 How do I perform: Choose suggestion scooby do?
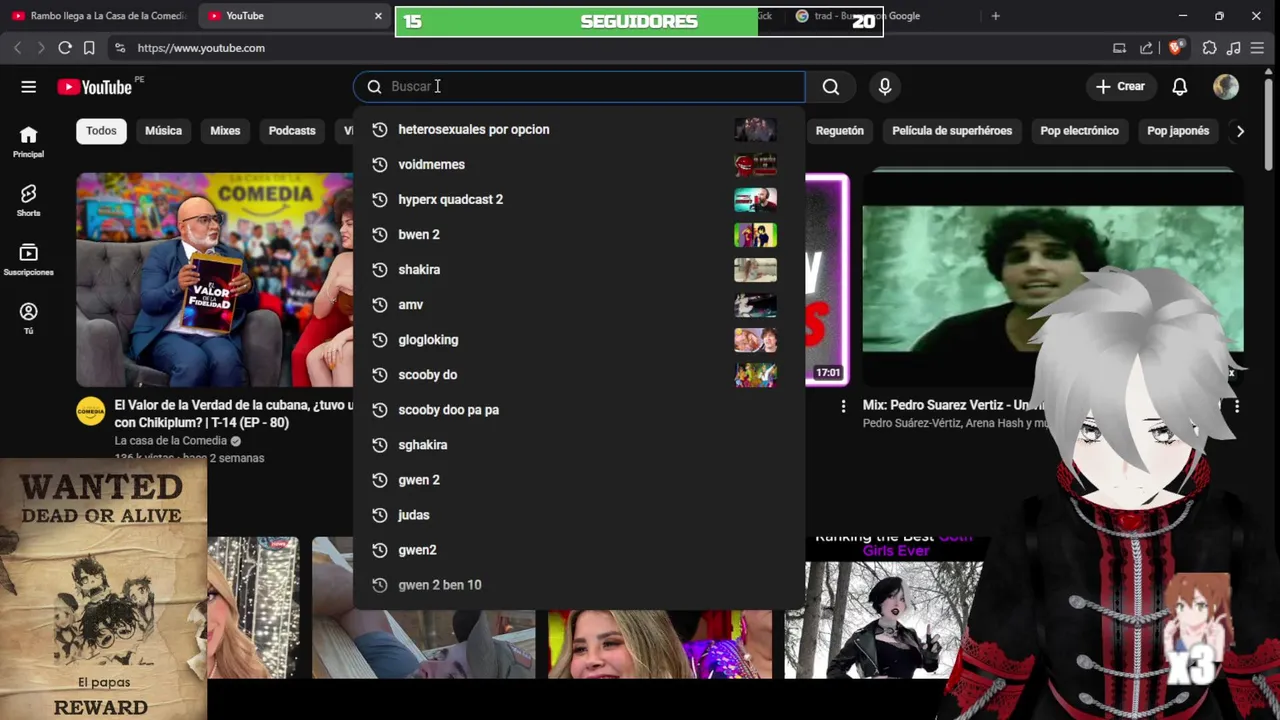(578, 374)
